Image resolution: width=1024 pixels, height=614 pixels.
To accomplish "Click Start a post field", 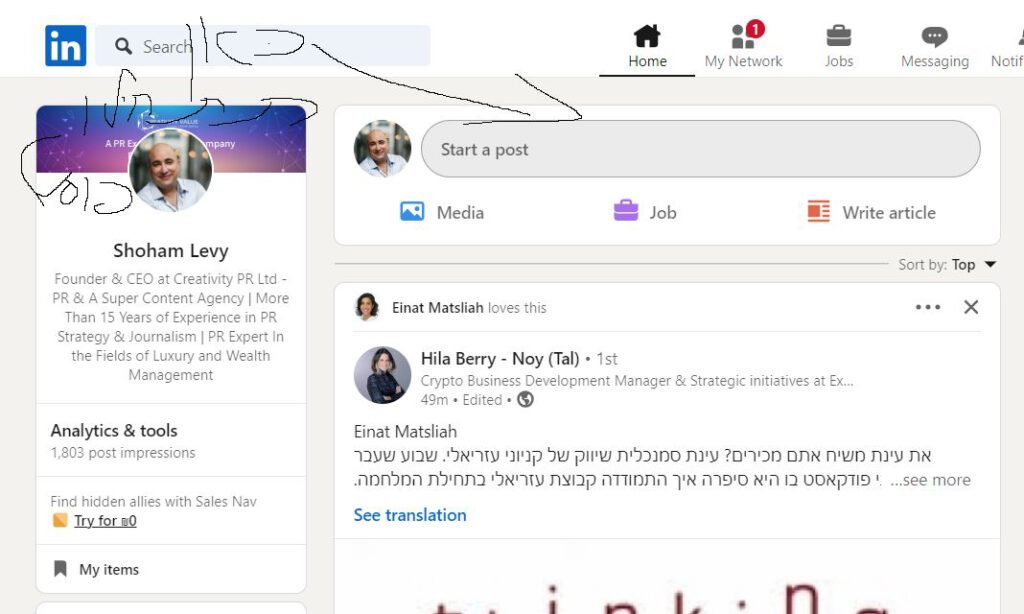I will tap(700, 149).
